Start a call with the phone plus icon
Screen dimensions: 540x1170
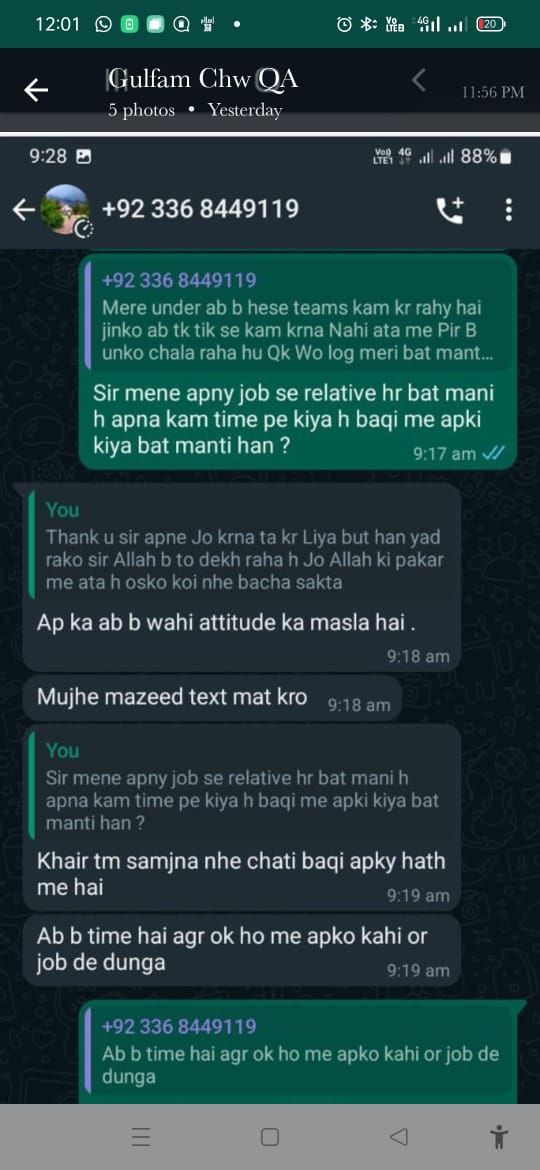(x=450, y=210)
